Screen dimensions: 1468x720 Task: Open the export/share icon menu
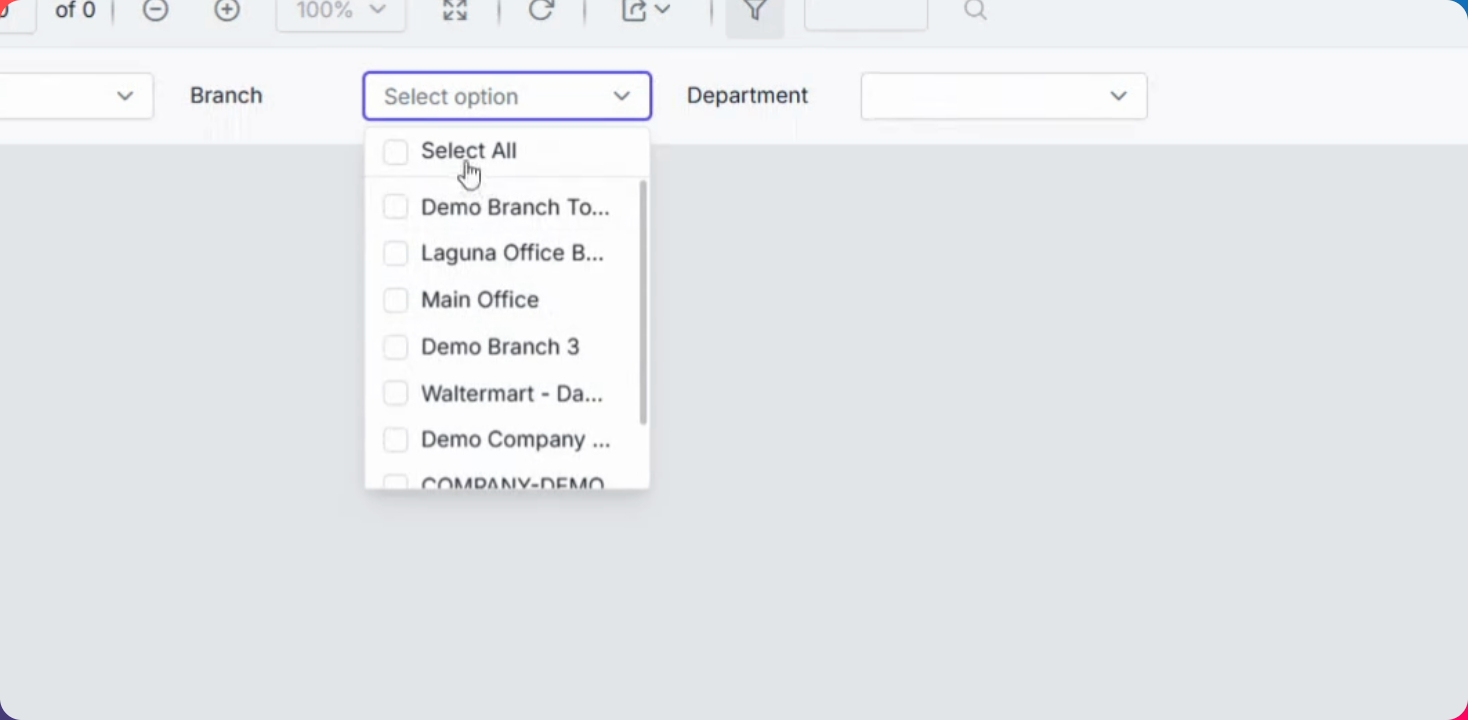(645, 11)
